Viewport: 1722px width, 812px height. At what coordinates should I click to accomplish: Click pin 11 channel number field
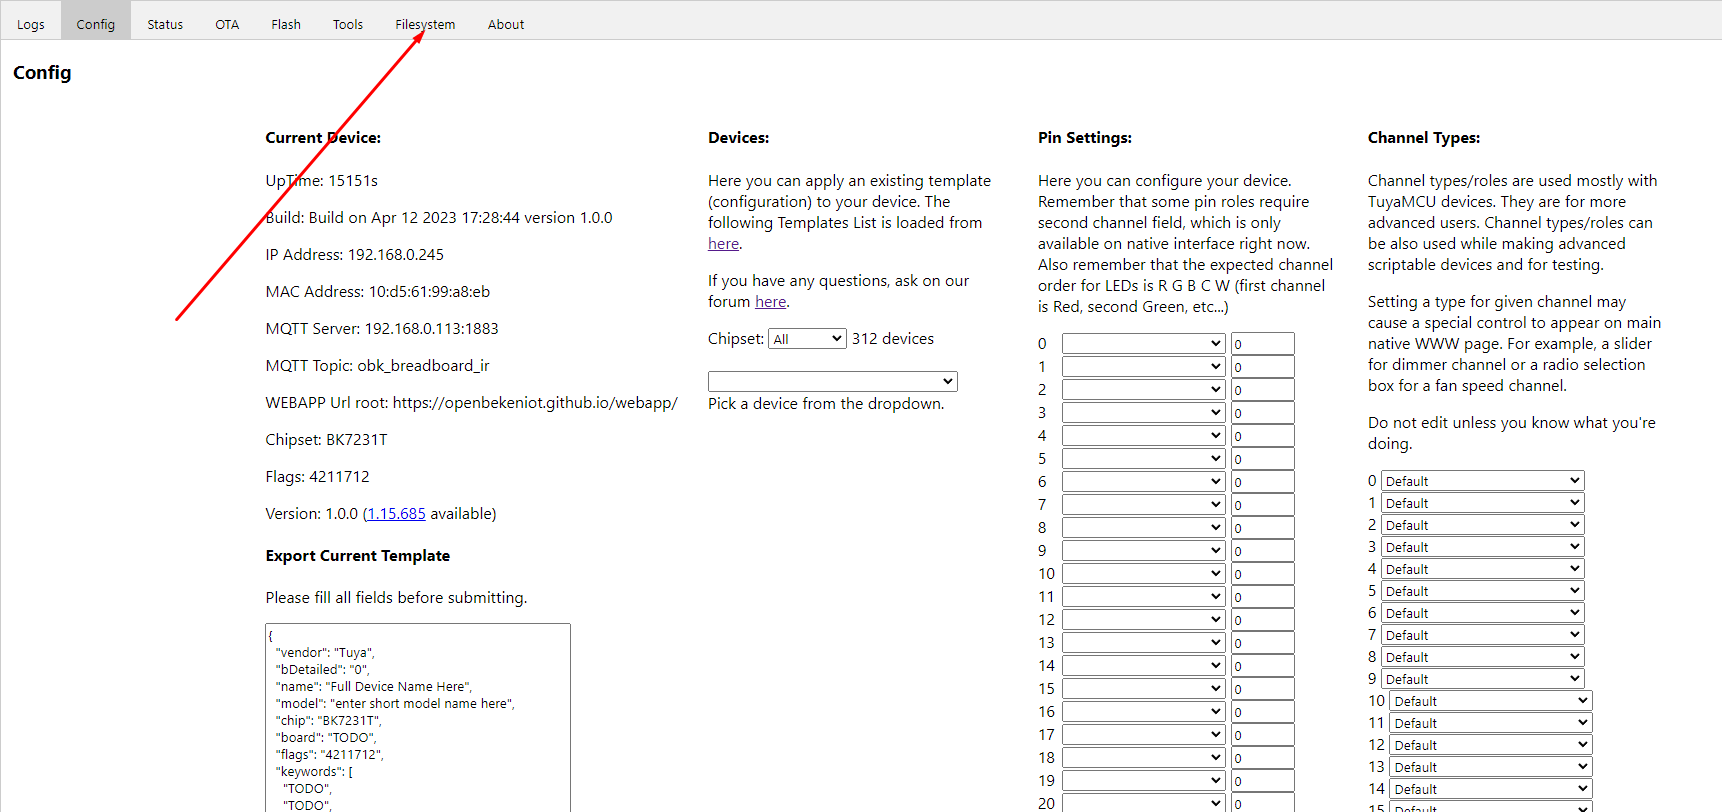[1262, 597]
